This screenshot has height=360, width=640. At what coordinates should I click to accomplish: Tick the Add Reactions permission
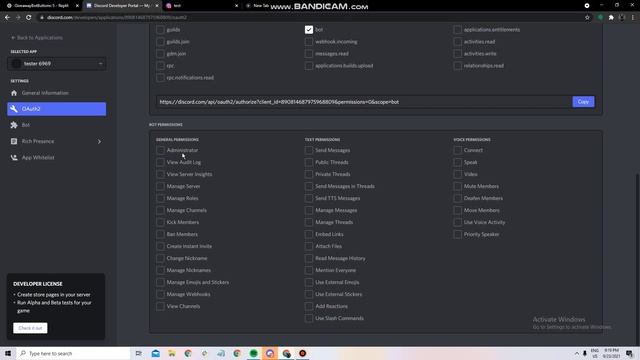309,306
